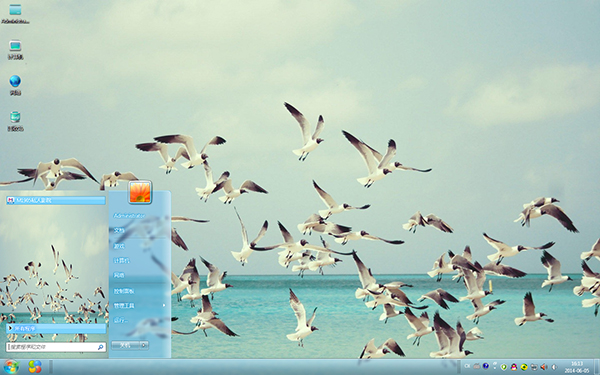
Task: Click the Shut down button
Action: click(126, 345)
